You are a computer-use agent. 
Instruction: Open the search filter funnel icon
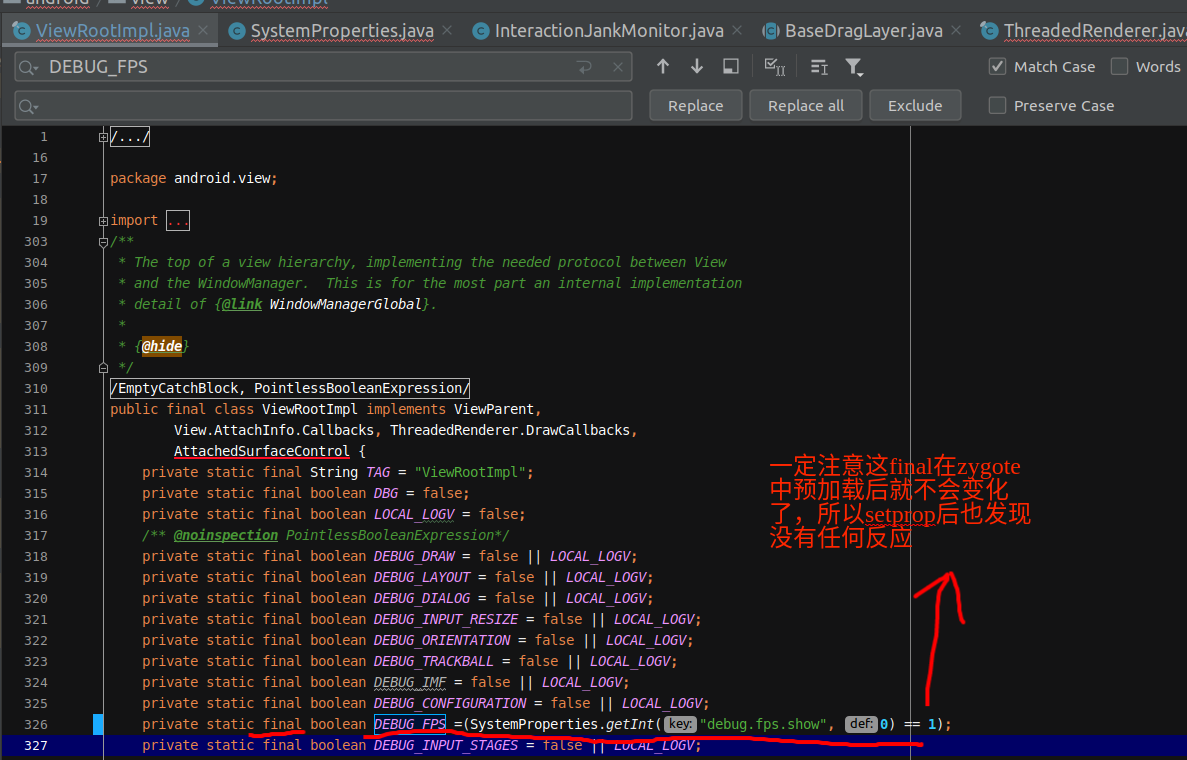[x=854, y=67]
